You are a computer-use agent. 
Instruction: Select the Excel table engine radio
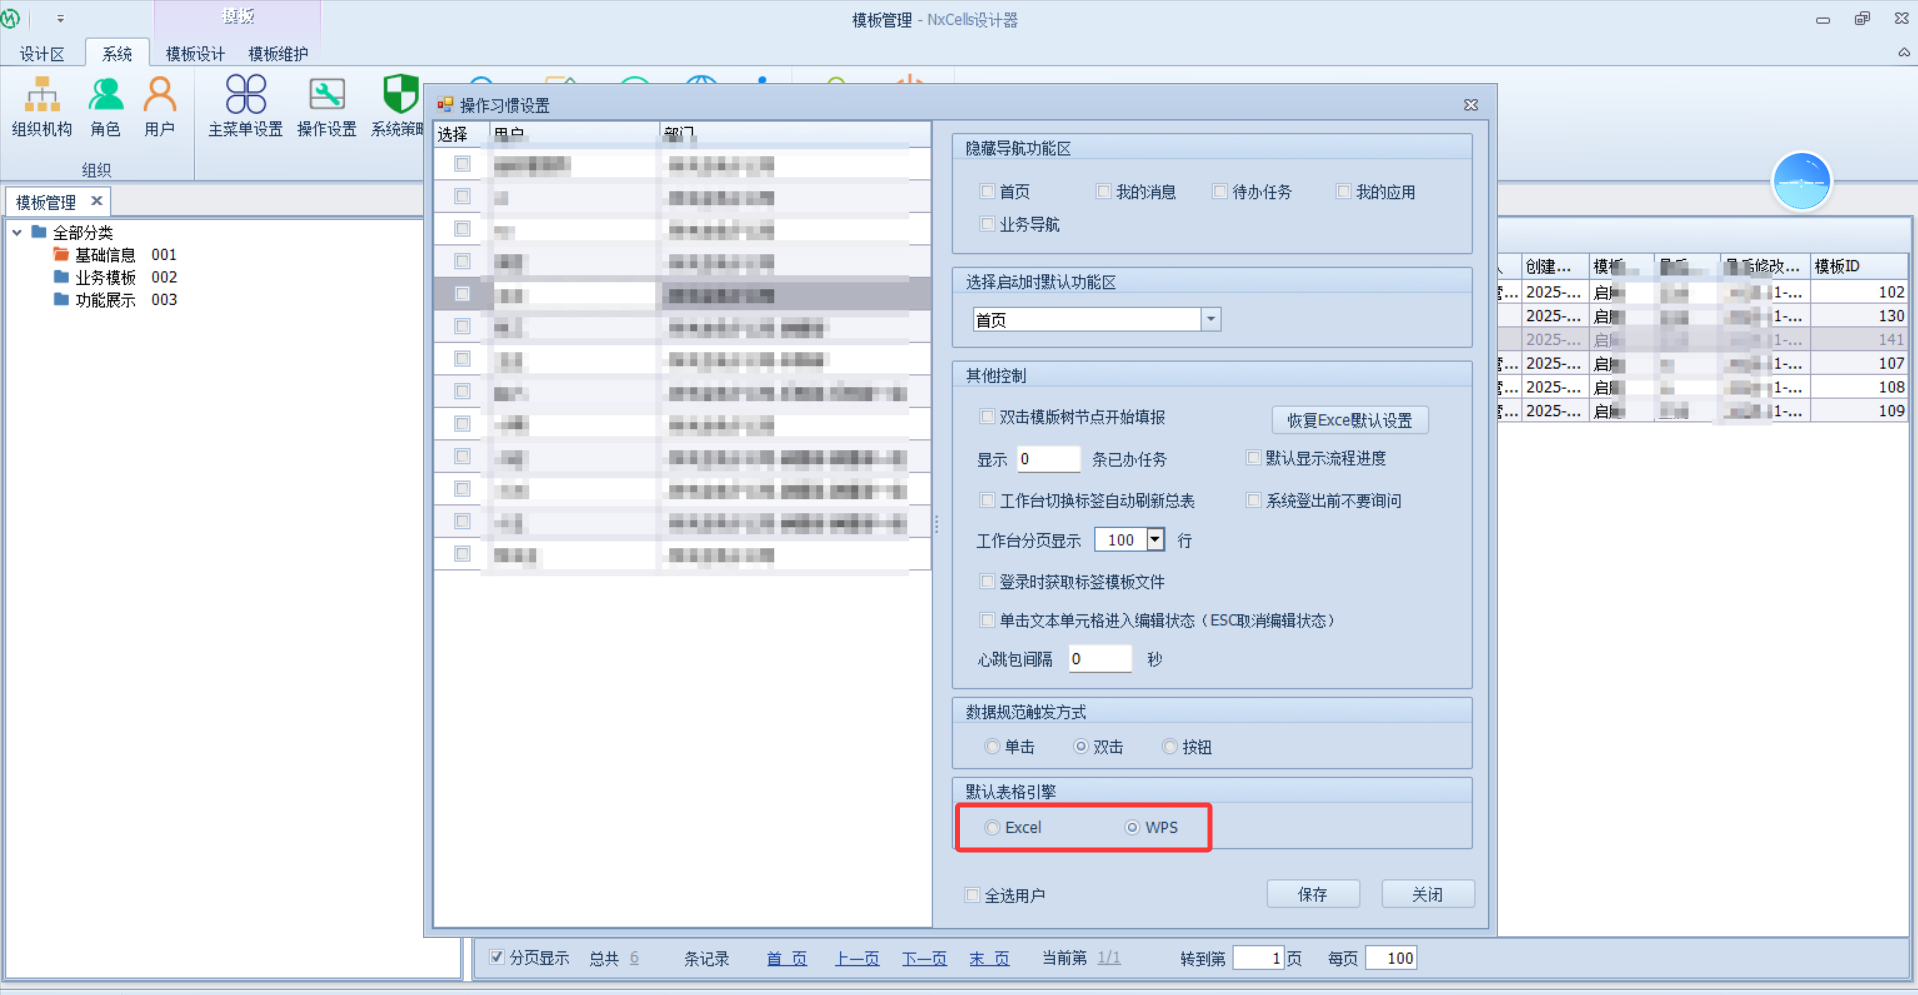(992, 828)
